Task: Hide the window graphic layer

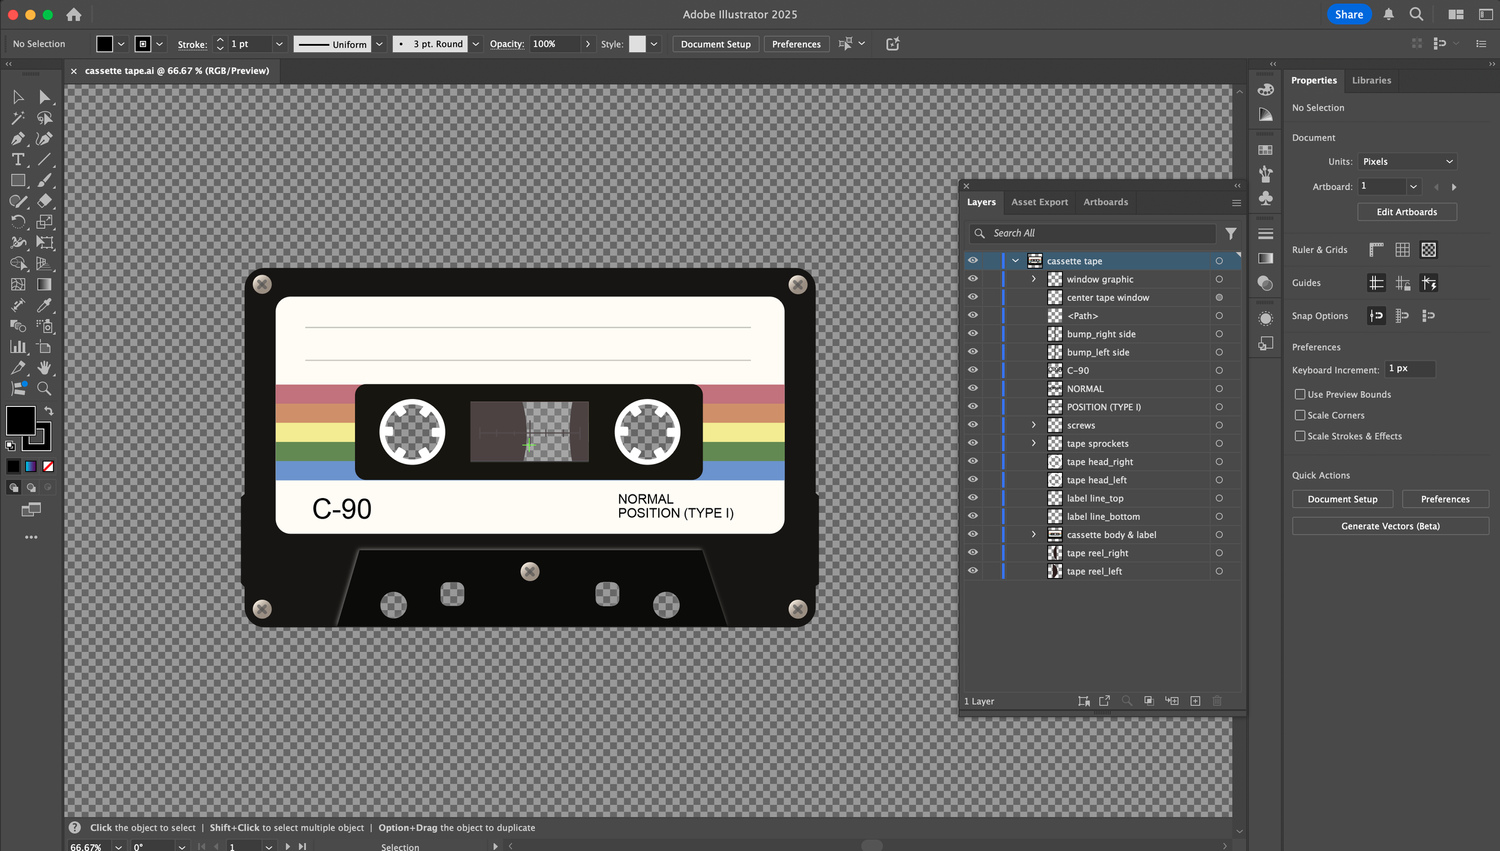Action: click(972, 279)
